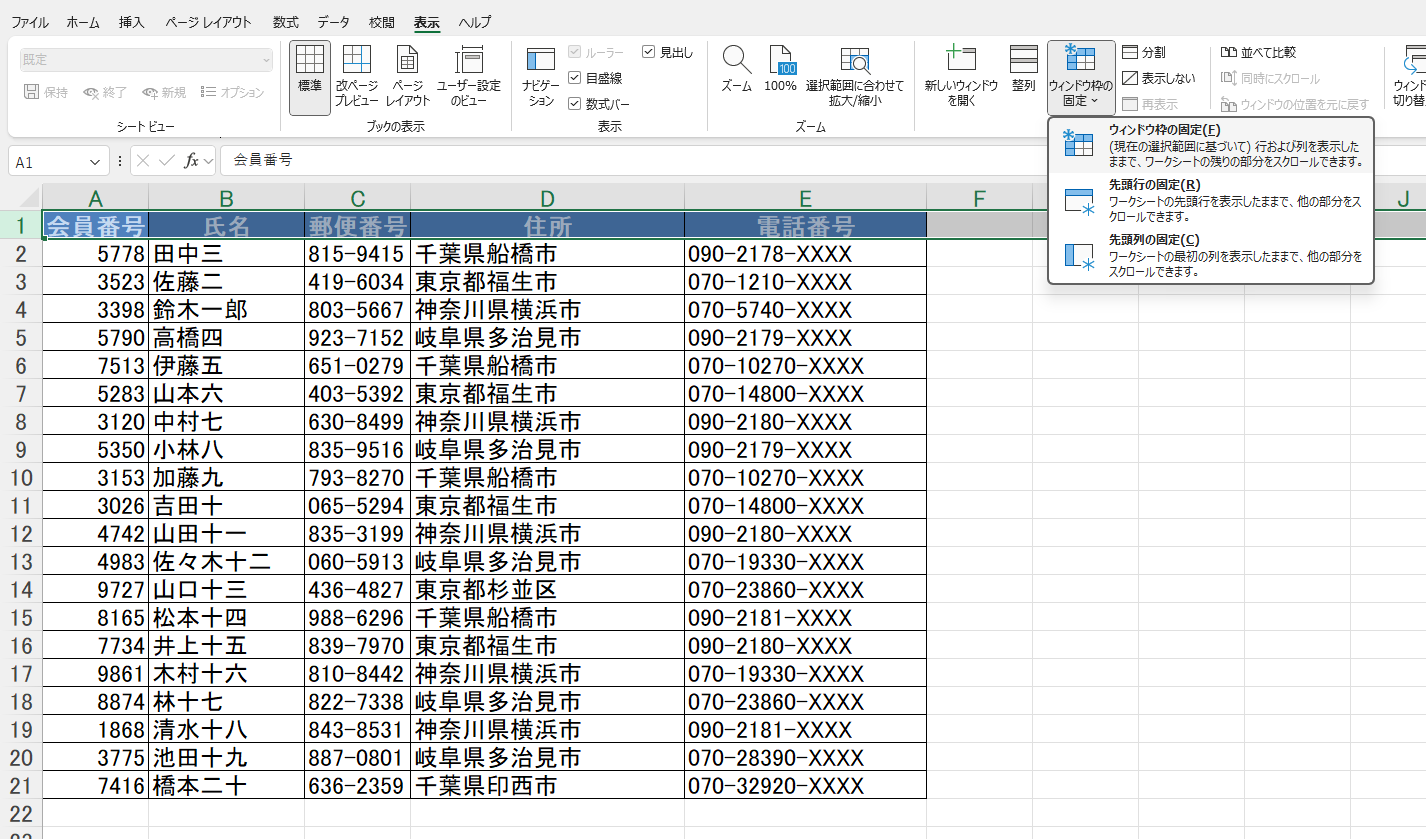Switch to the 校閲 tab

(381, 22)
